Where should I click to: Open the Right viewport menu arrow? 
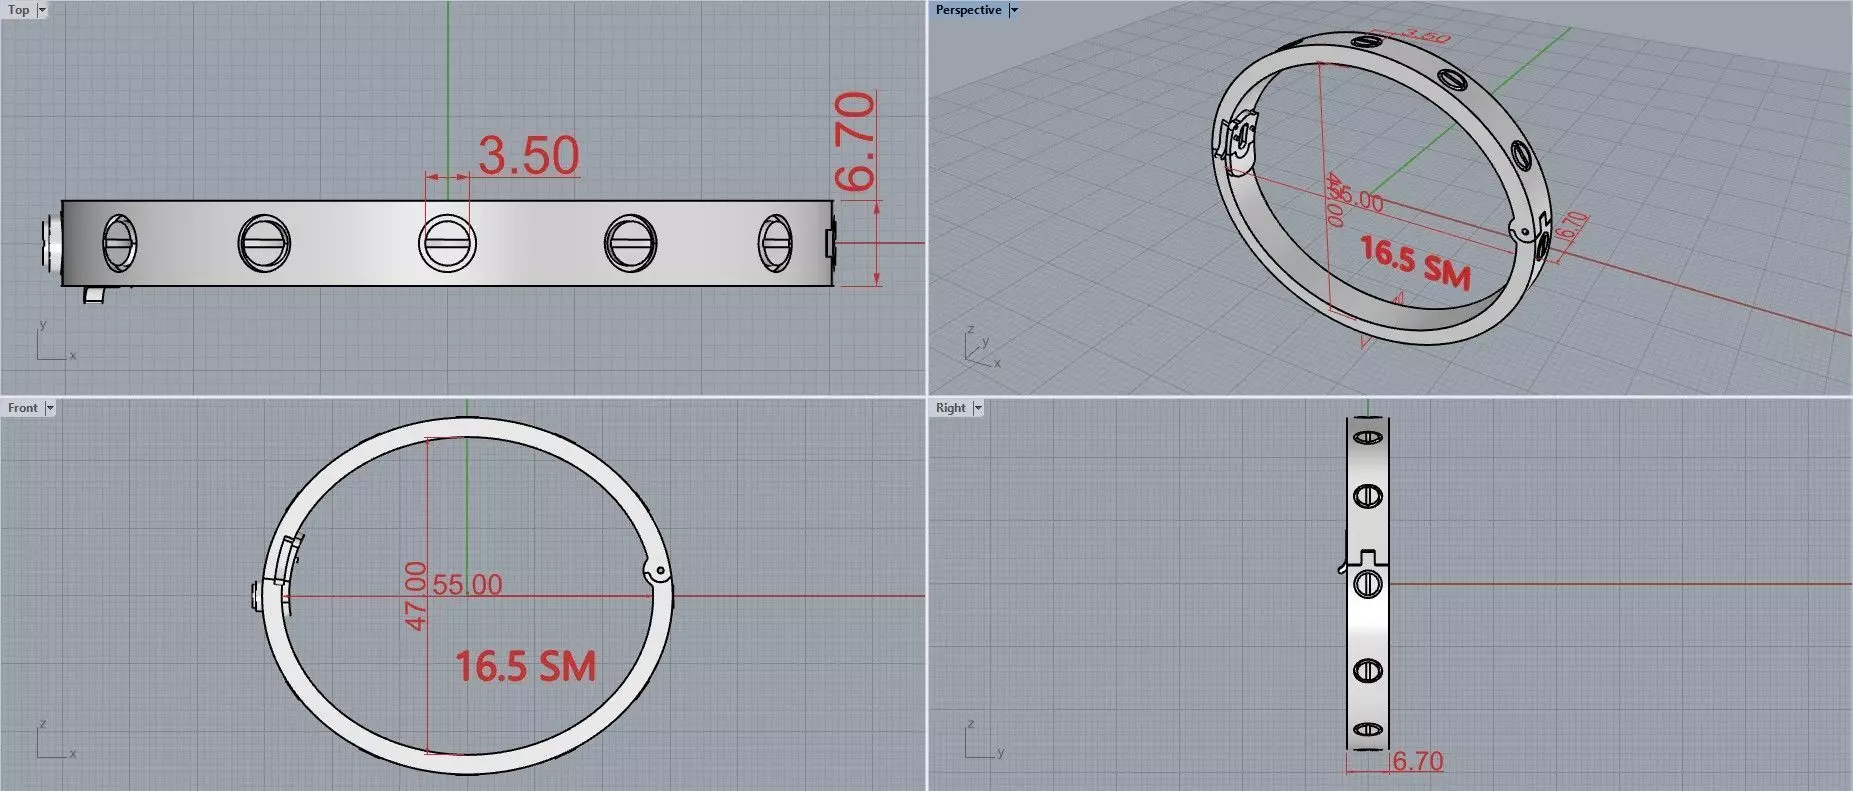point(978,408)
